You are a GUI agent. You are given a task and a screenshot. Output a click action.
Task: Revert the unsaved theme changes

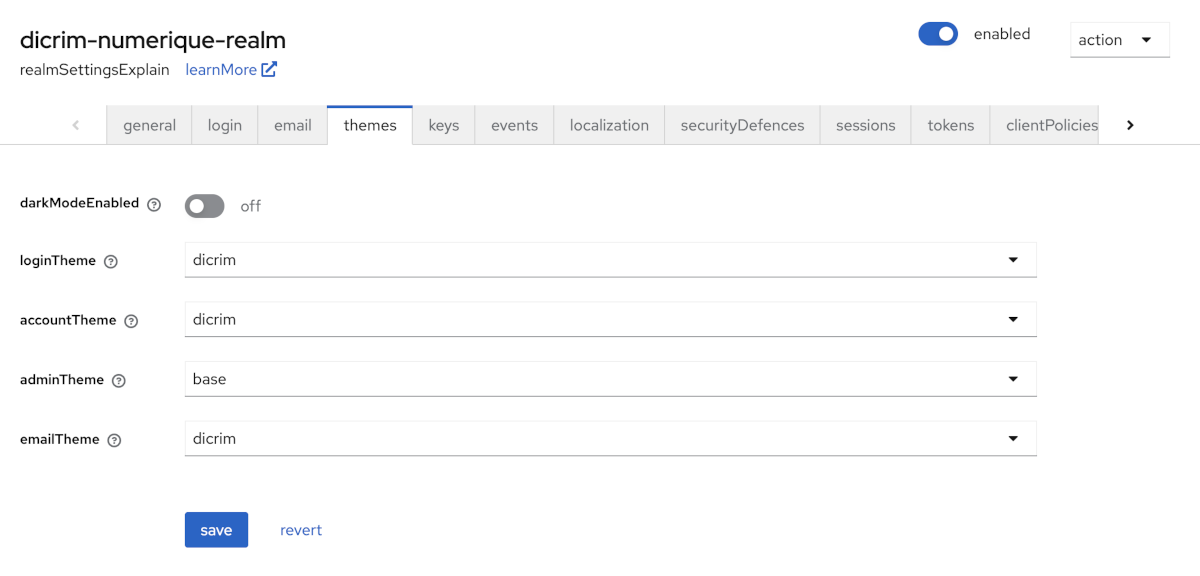click(x=300, y=529)
